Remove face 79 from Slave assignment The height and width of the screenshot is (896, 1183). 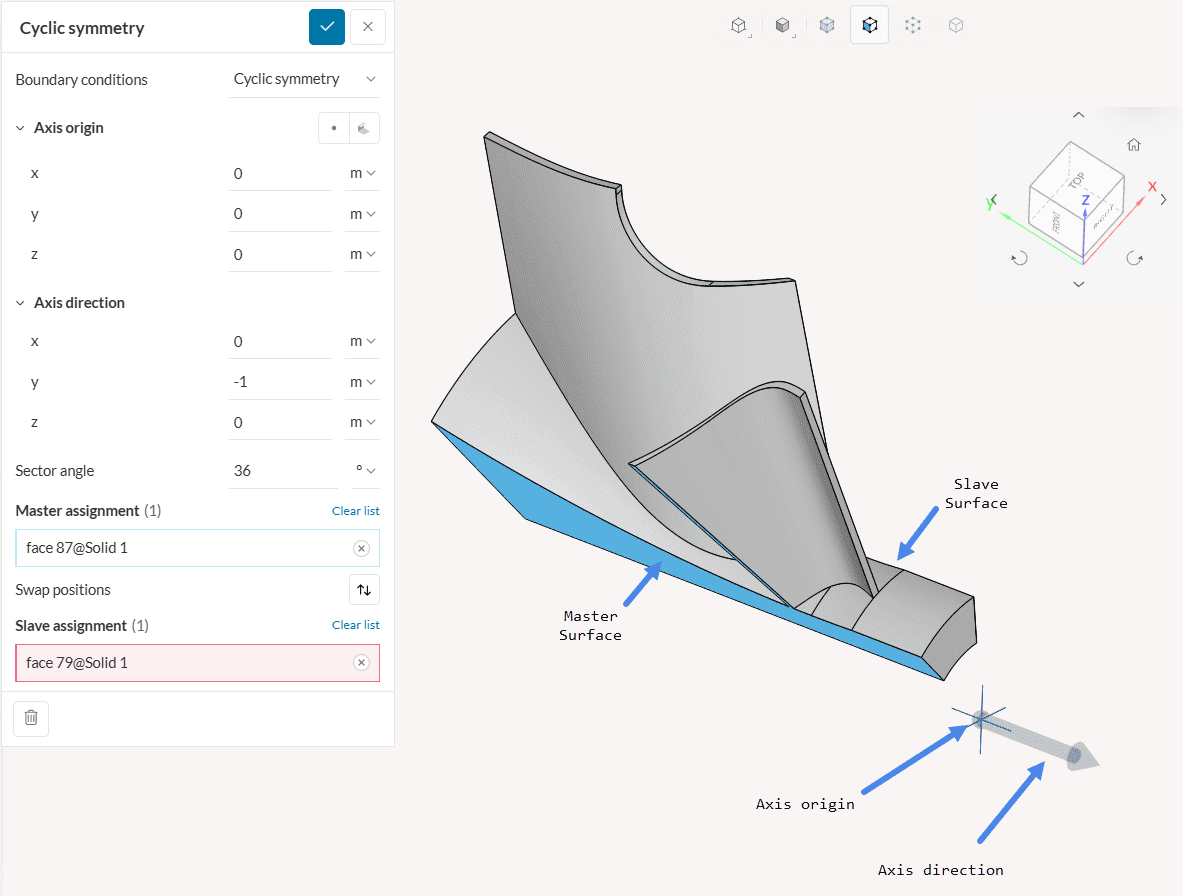(x=361, y=663)
